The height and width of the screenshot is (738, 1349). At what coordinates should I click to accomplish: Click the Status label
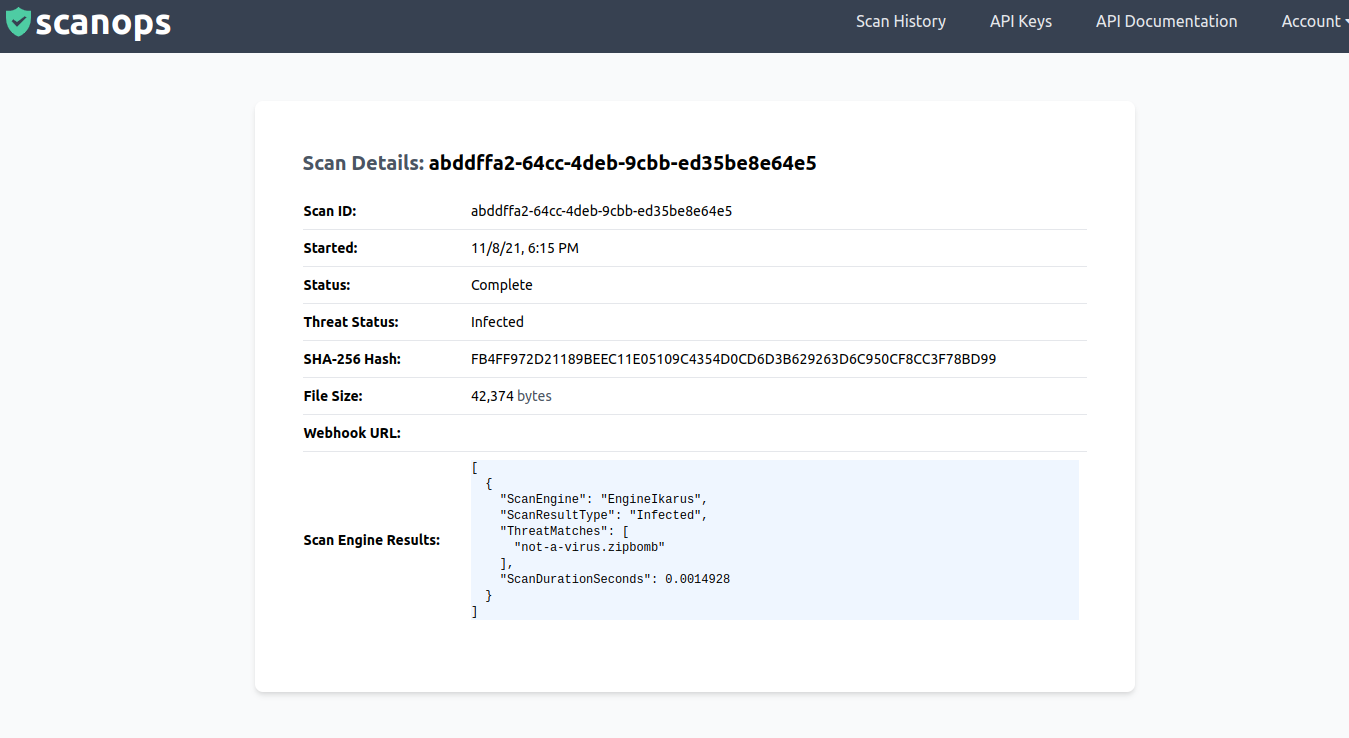(327, 285)
